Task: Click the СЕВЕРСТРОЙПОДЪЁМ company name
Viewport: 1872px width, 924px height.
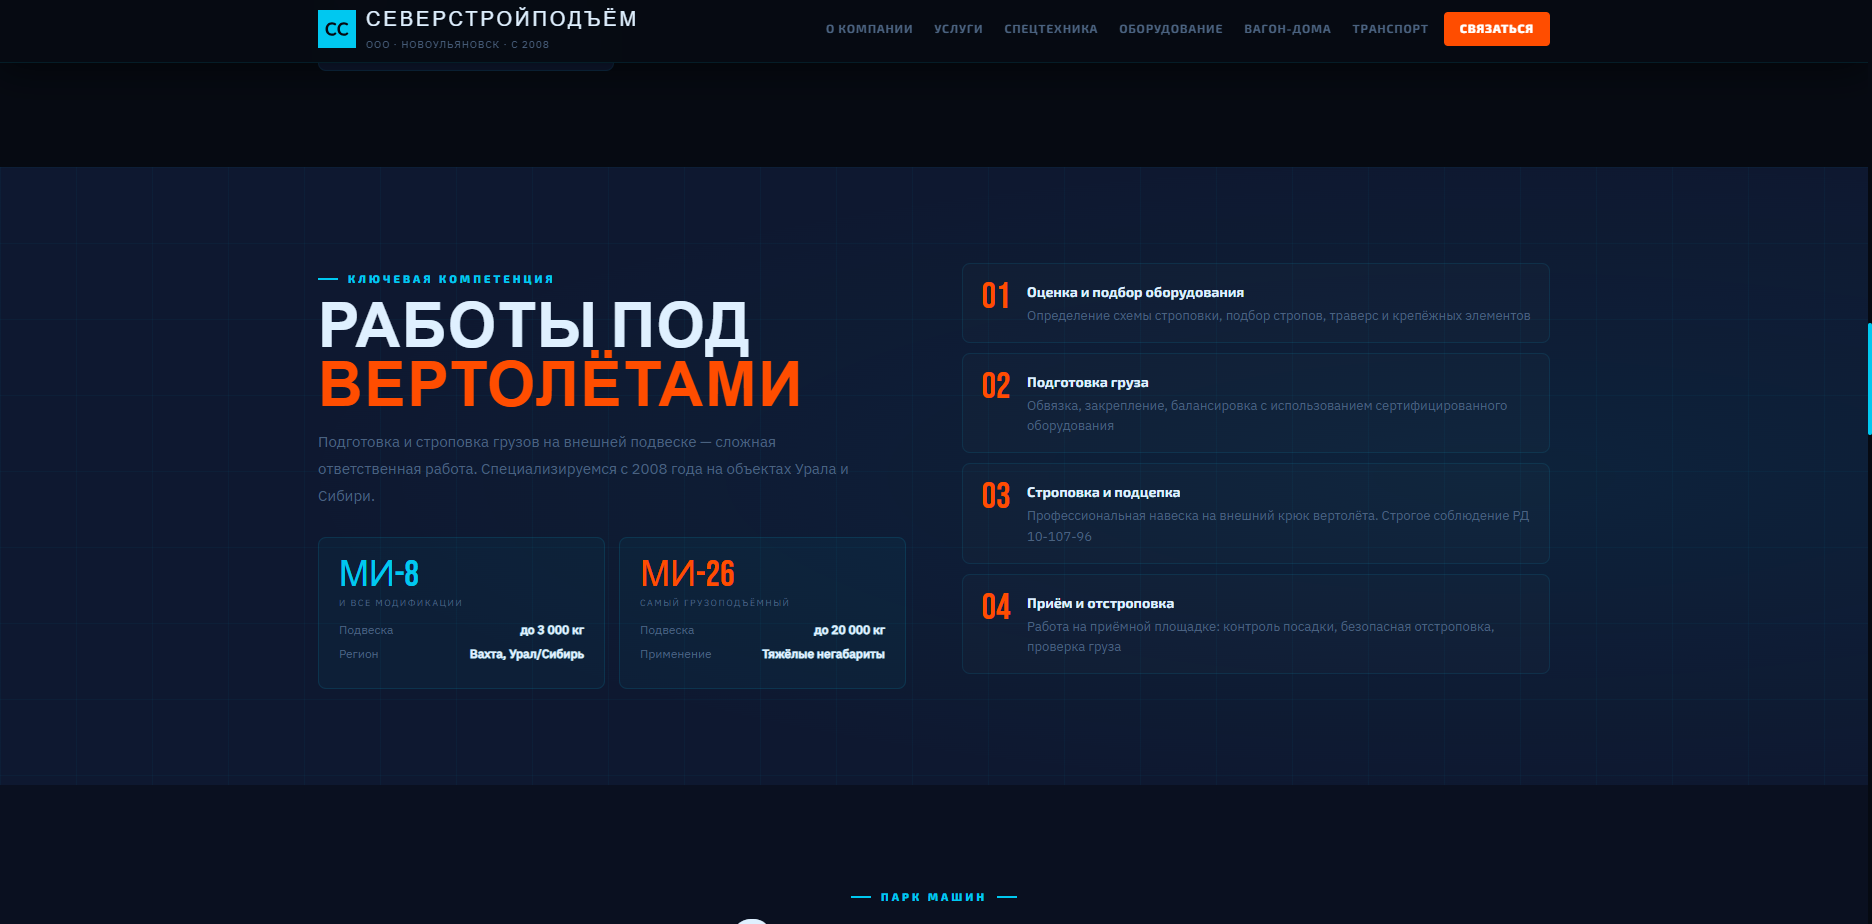Action: pyautogui.click(x=501, y=19)
